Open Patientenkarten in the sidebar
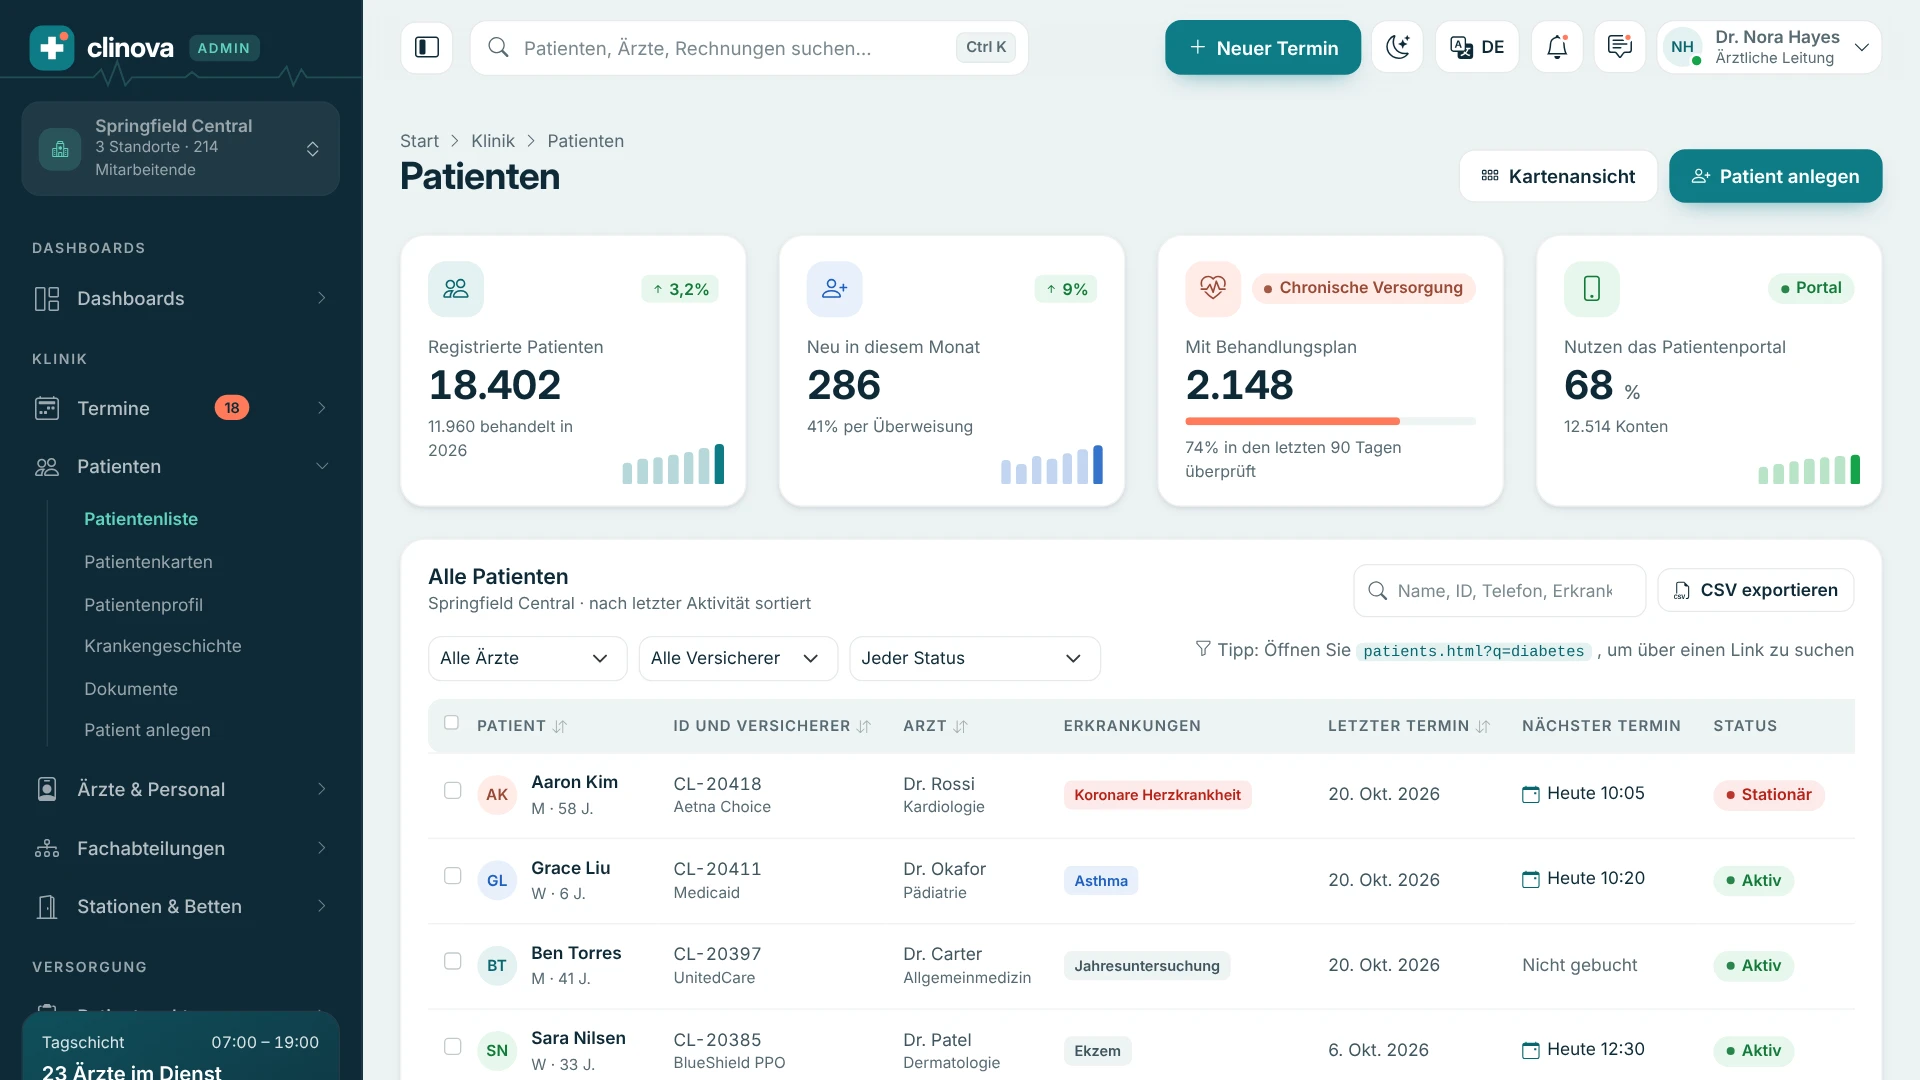 point(148,562)
